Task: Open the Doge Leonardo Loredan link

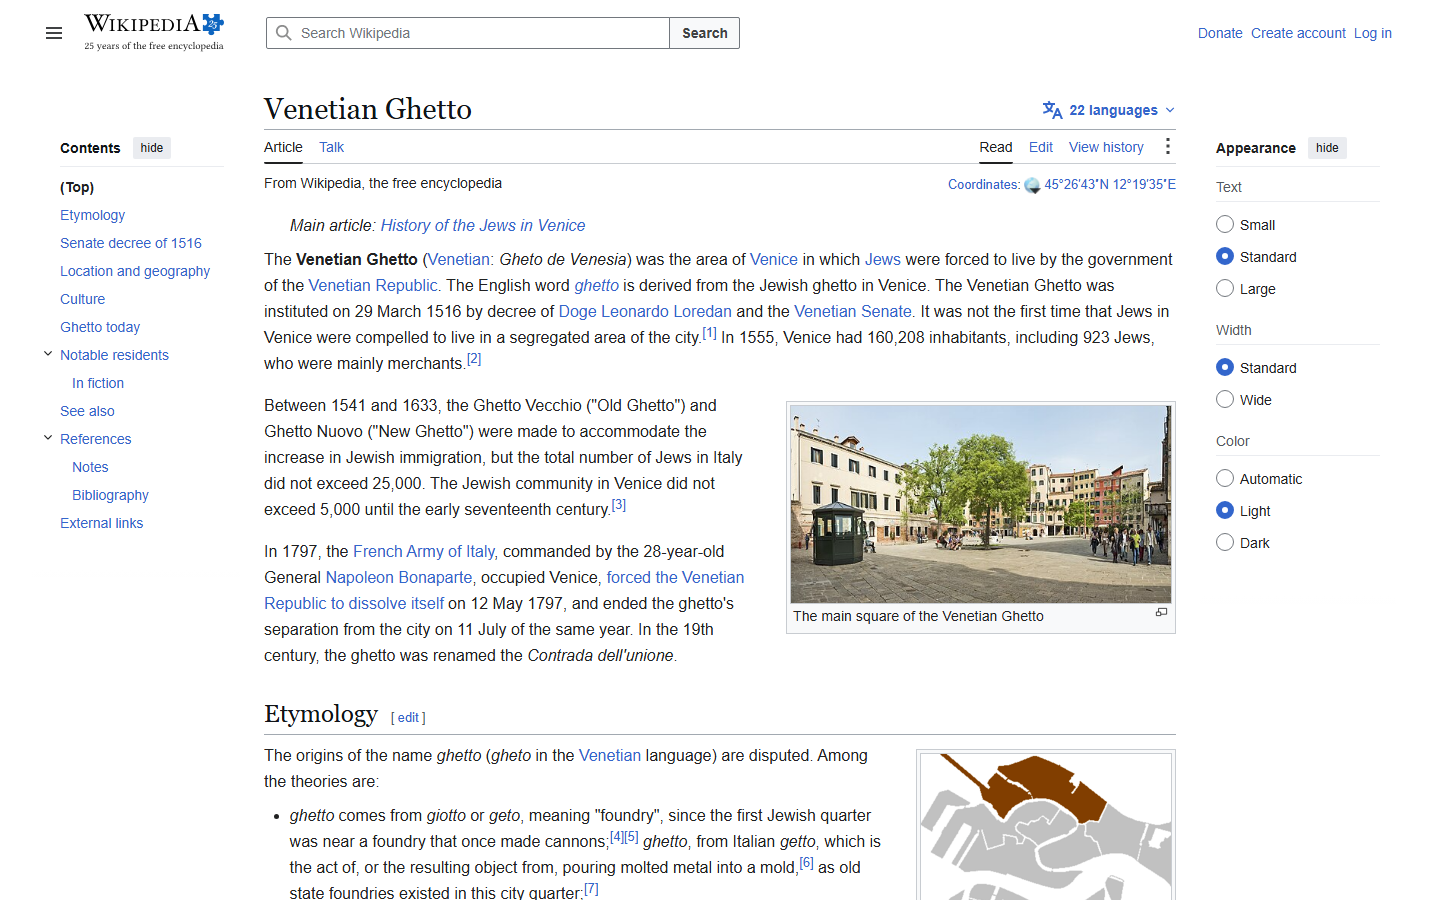Action: click(645, 311)
